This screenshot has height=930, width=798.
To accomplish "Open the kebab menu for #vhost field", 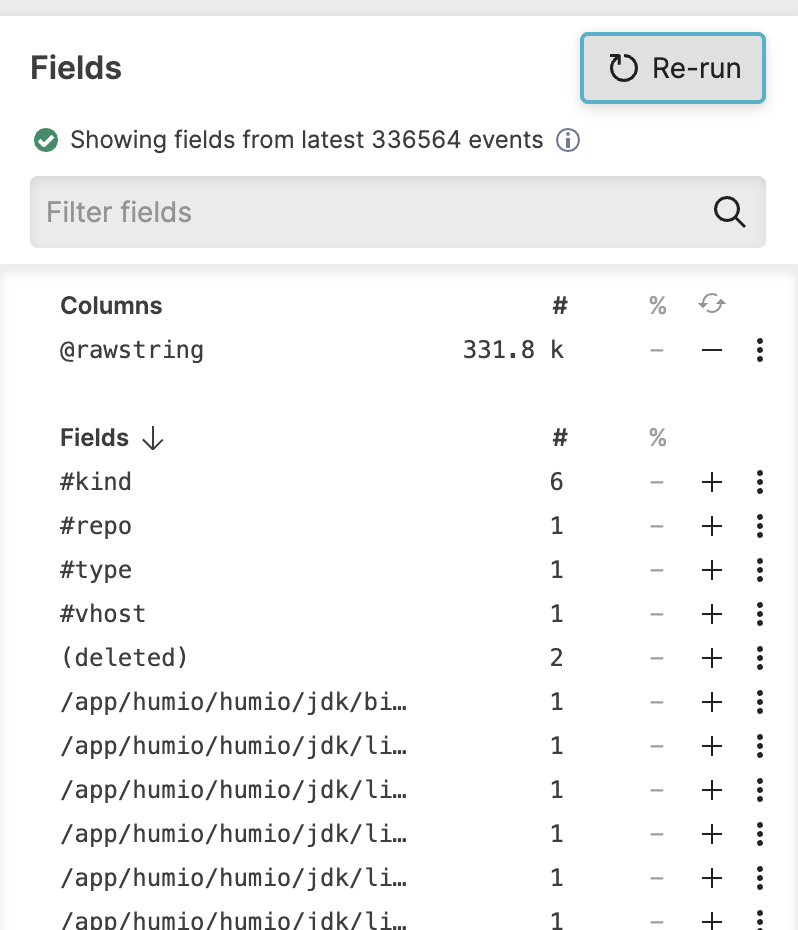I will (x=760, y=613).
